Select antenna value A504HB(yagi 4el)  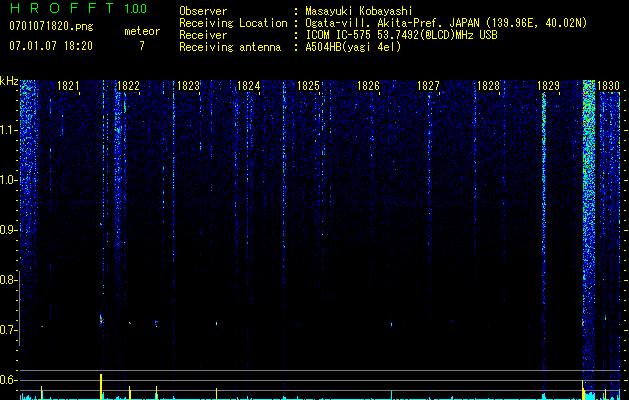[x=353, y=47]
